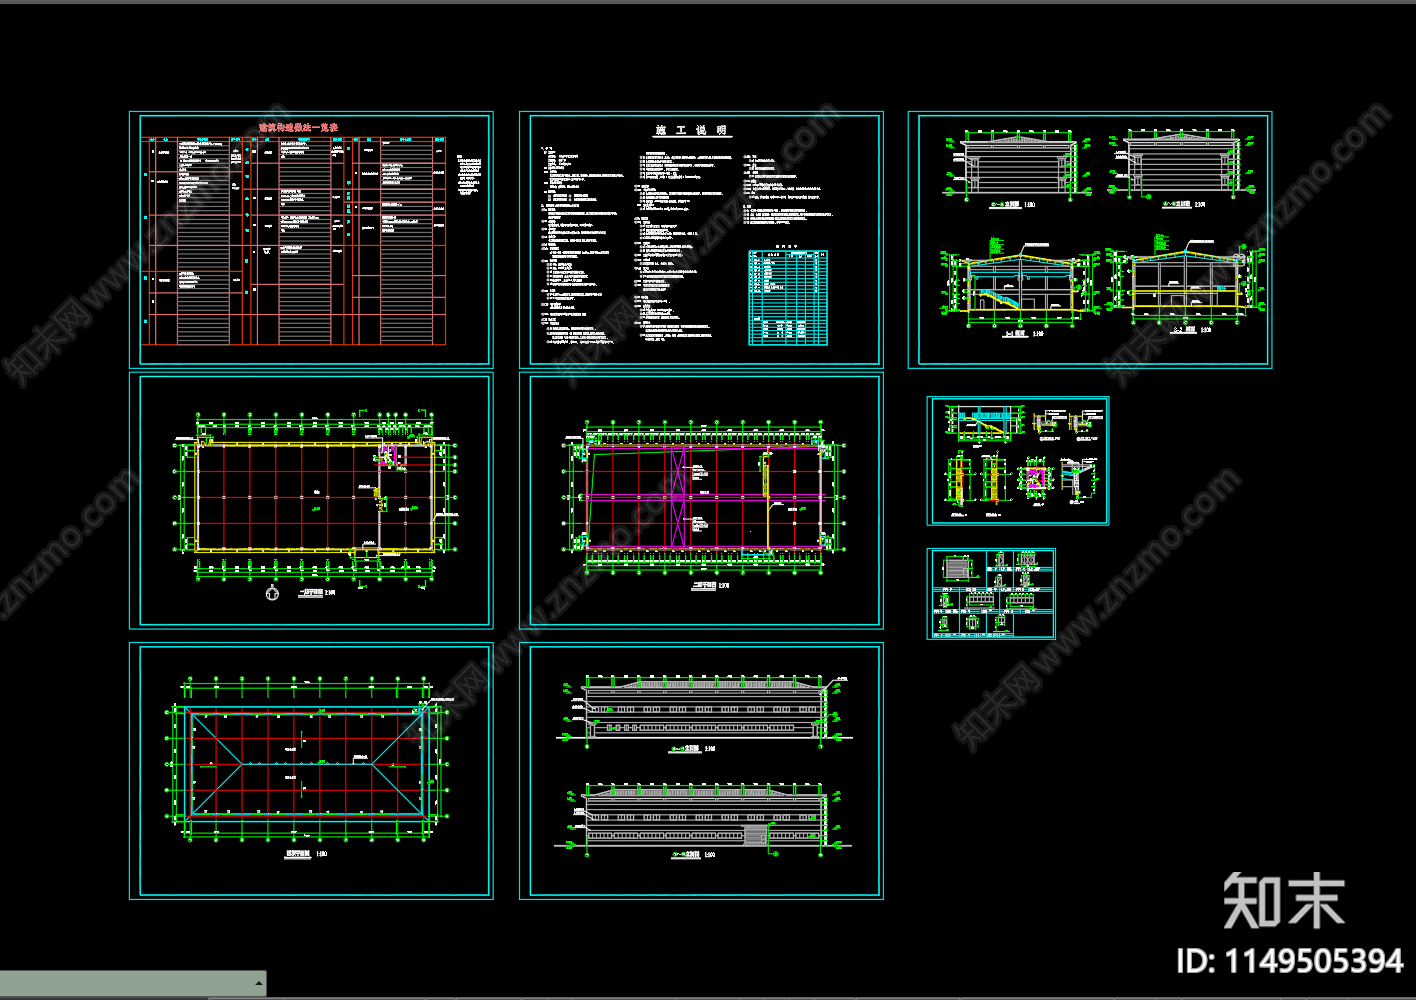Click the cyan schedule table in 施工说明 sheet
Viewport: 1416px width, 1000px height.
[x=788, y=297]
